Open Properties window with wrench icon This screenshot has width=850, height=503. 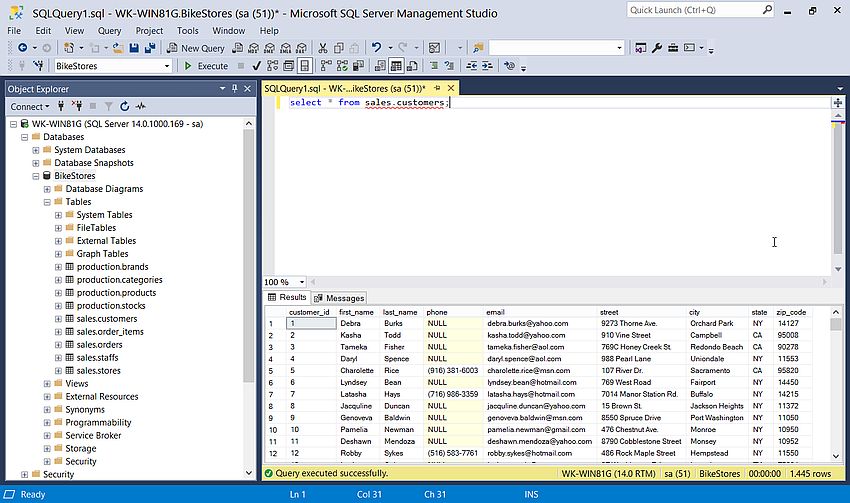coord(657,48)
